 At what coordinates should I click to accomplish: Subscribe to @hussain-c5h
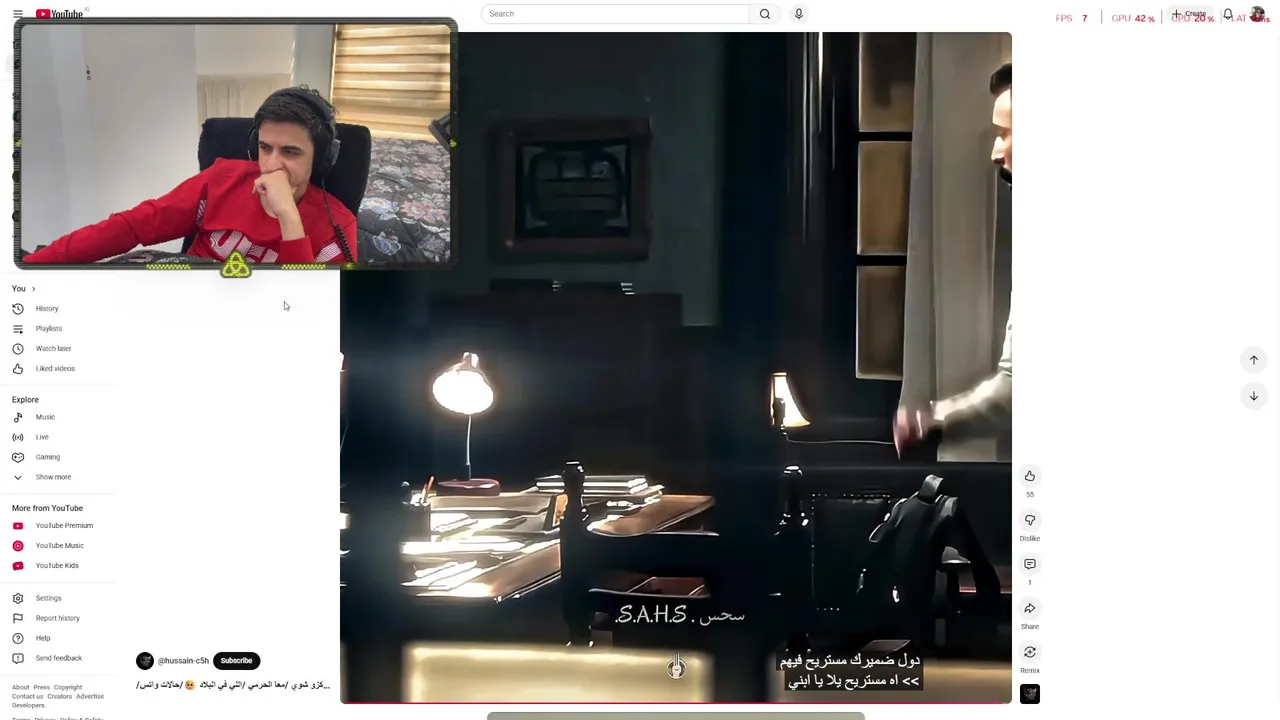click(237, 661)
